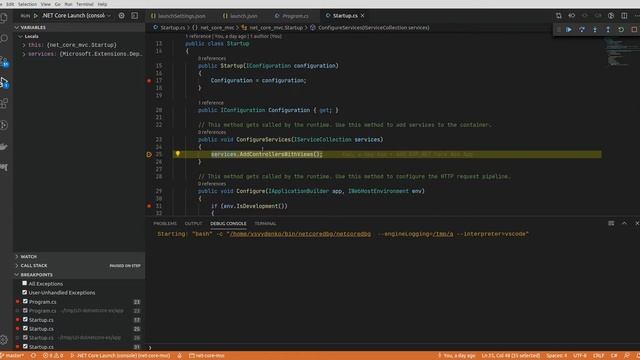This screenshot has height=360, width=640.
Task: Stop the debug session
Action: tap(634, 29)
